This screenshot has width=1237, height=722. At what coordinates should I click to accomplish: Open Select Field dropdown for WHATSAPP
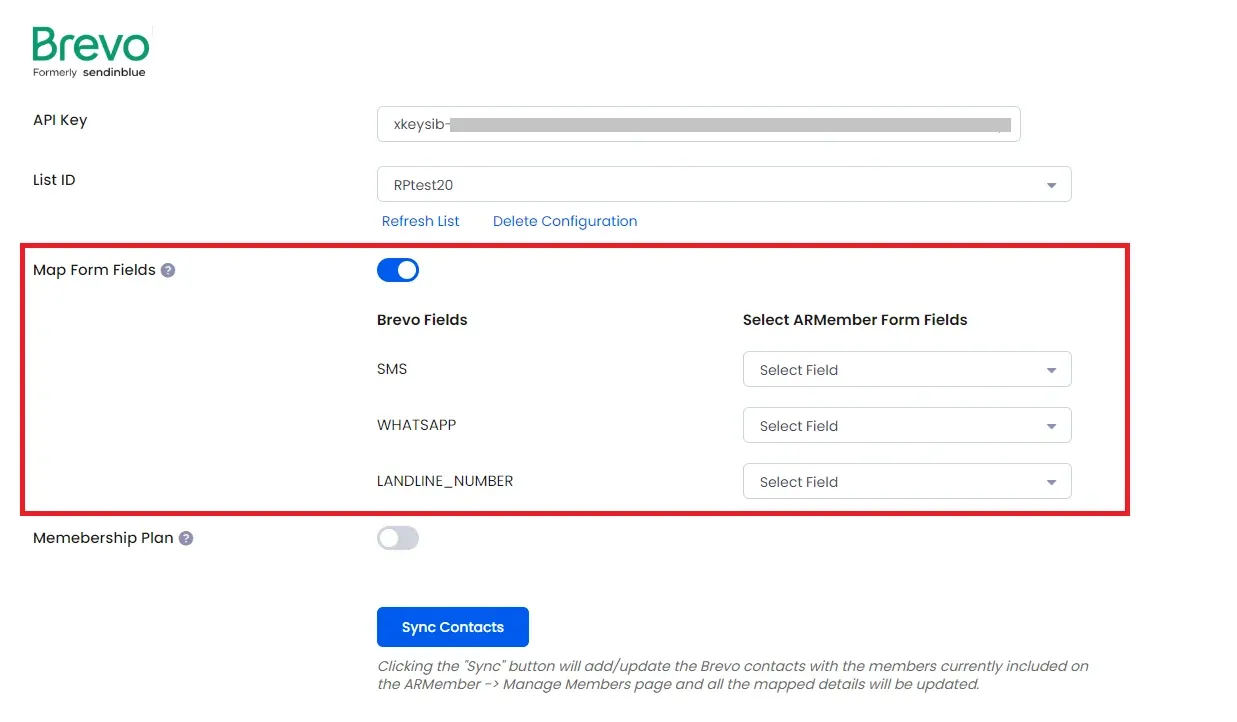[x=907, y=425]
